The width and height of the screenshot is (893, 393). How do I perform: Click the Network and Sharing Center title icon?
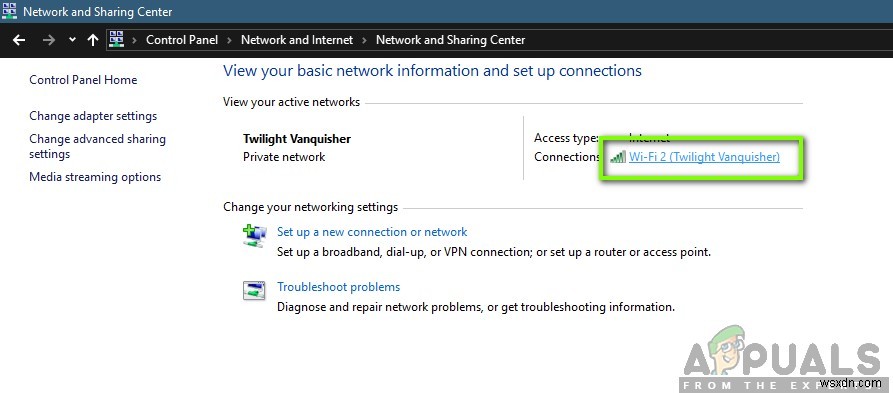coord(10,11)
